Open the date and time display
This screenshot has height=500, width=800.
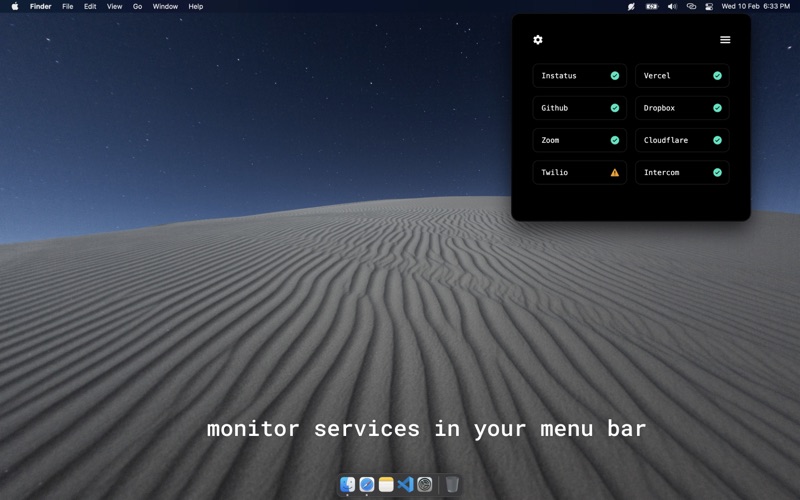(x=756, y=7)
